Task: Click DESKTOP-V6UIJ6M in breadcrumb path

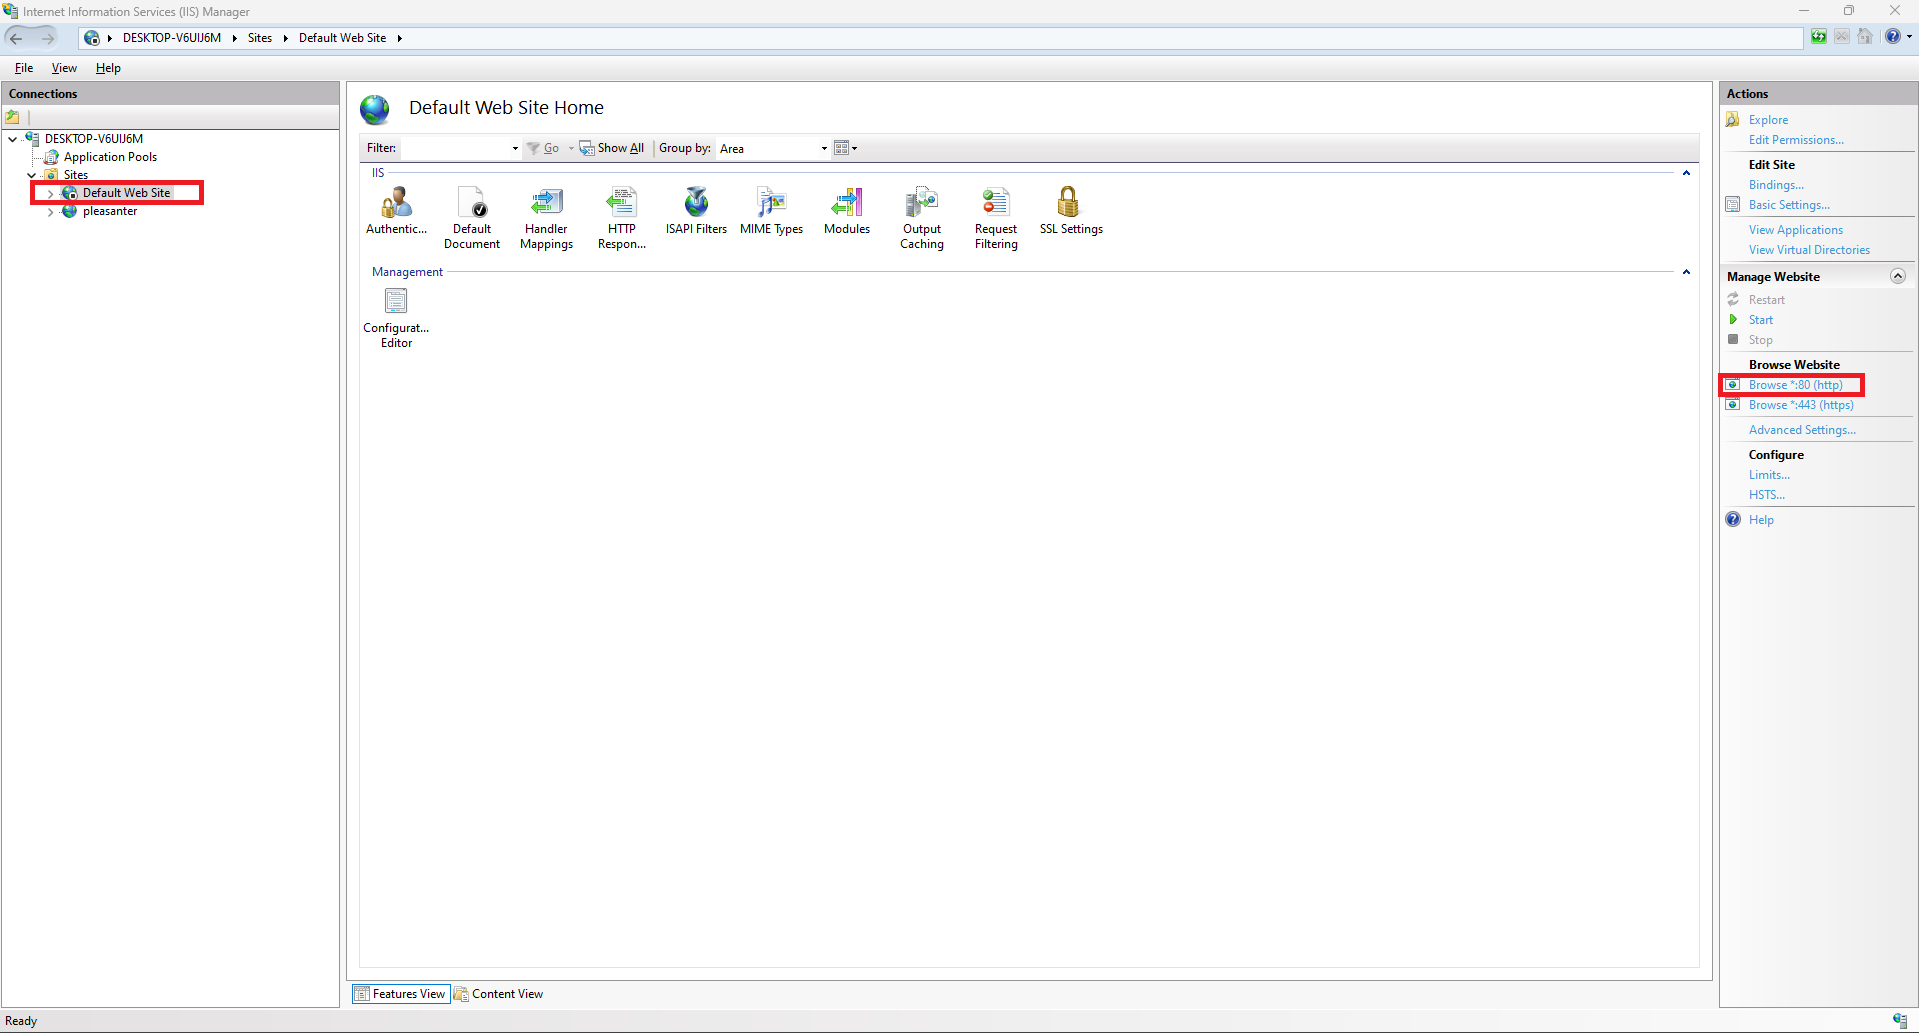Action: [x=171, y=38]
